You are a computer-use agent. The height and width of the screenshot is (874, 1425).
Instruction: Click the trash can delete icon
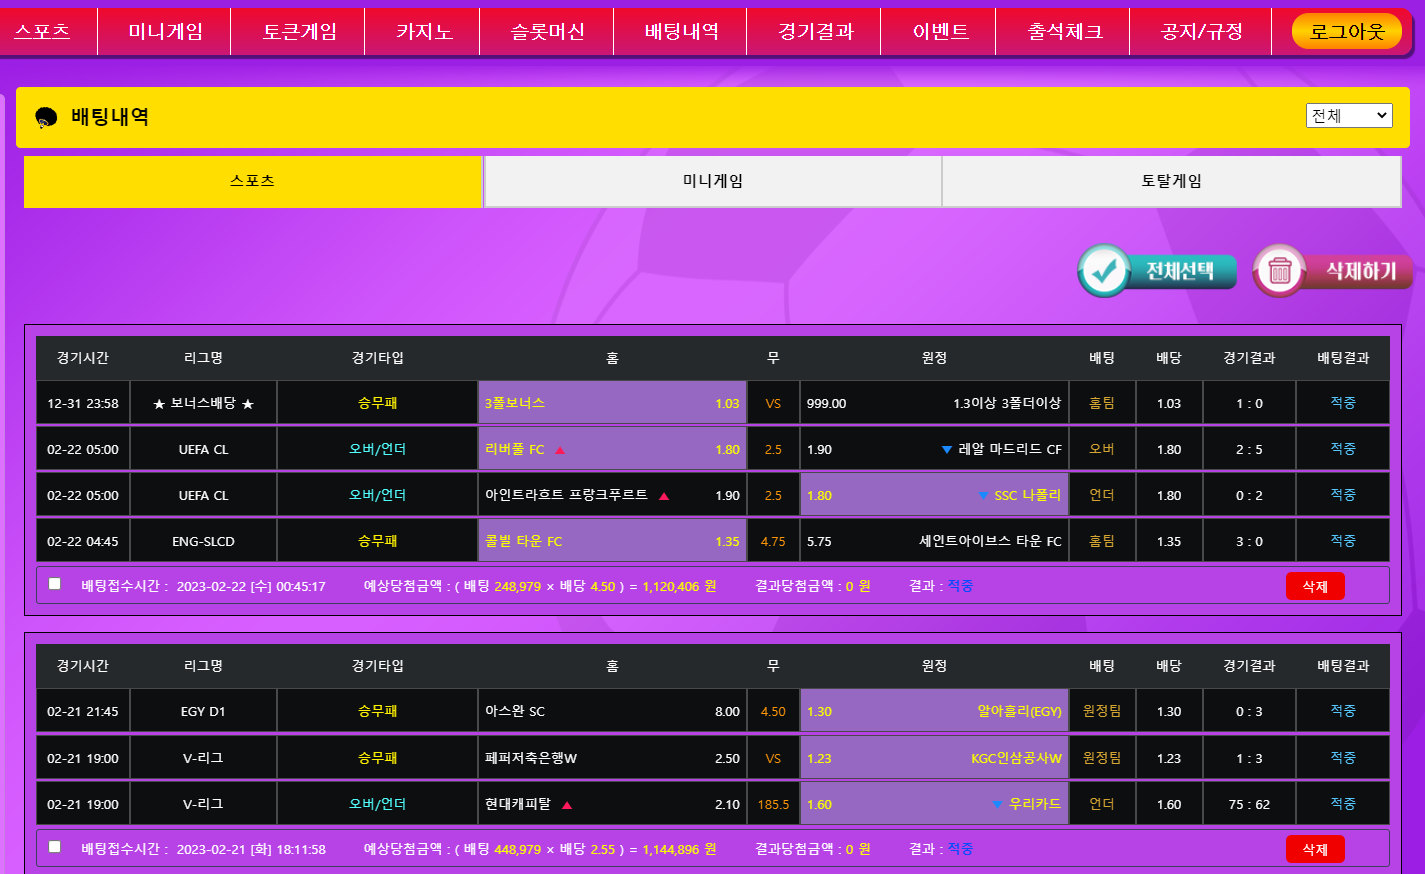coord(1280,271)
